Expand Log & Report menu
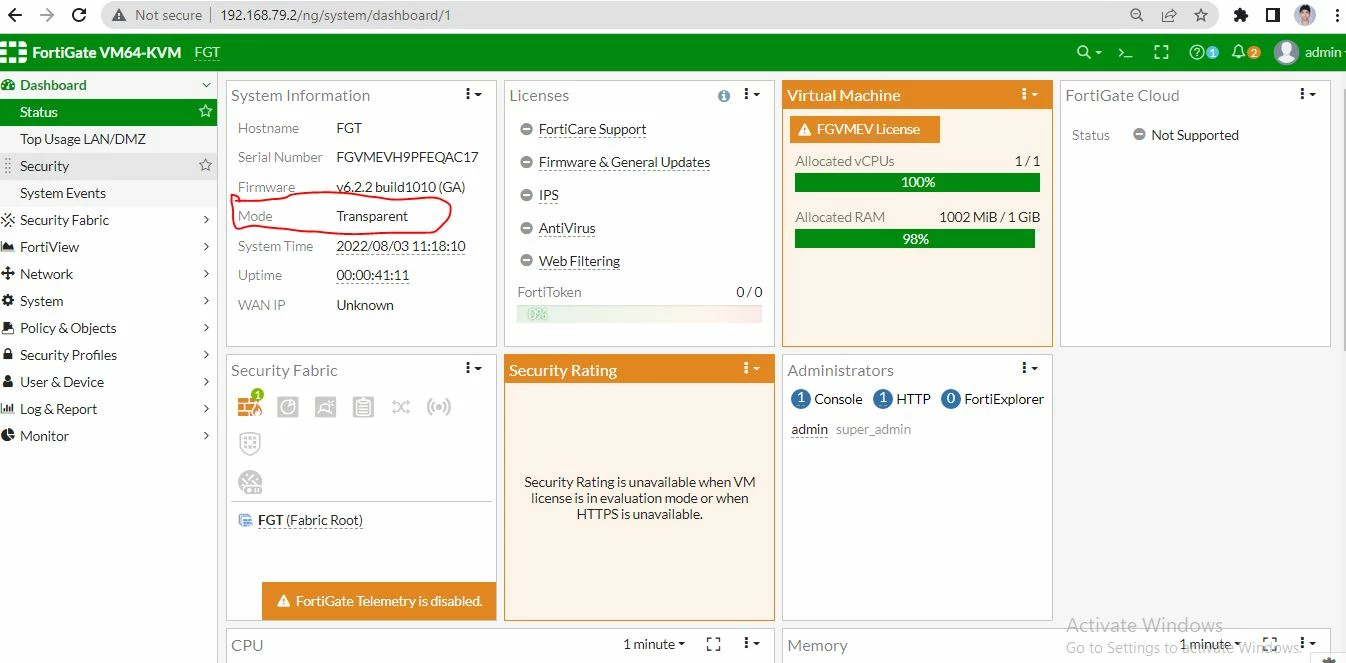Viewport: 1346px width, 663px height. coord(108,409)
